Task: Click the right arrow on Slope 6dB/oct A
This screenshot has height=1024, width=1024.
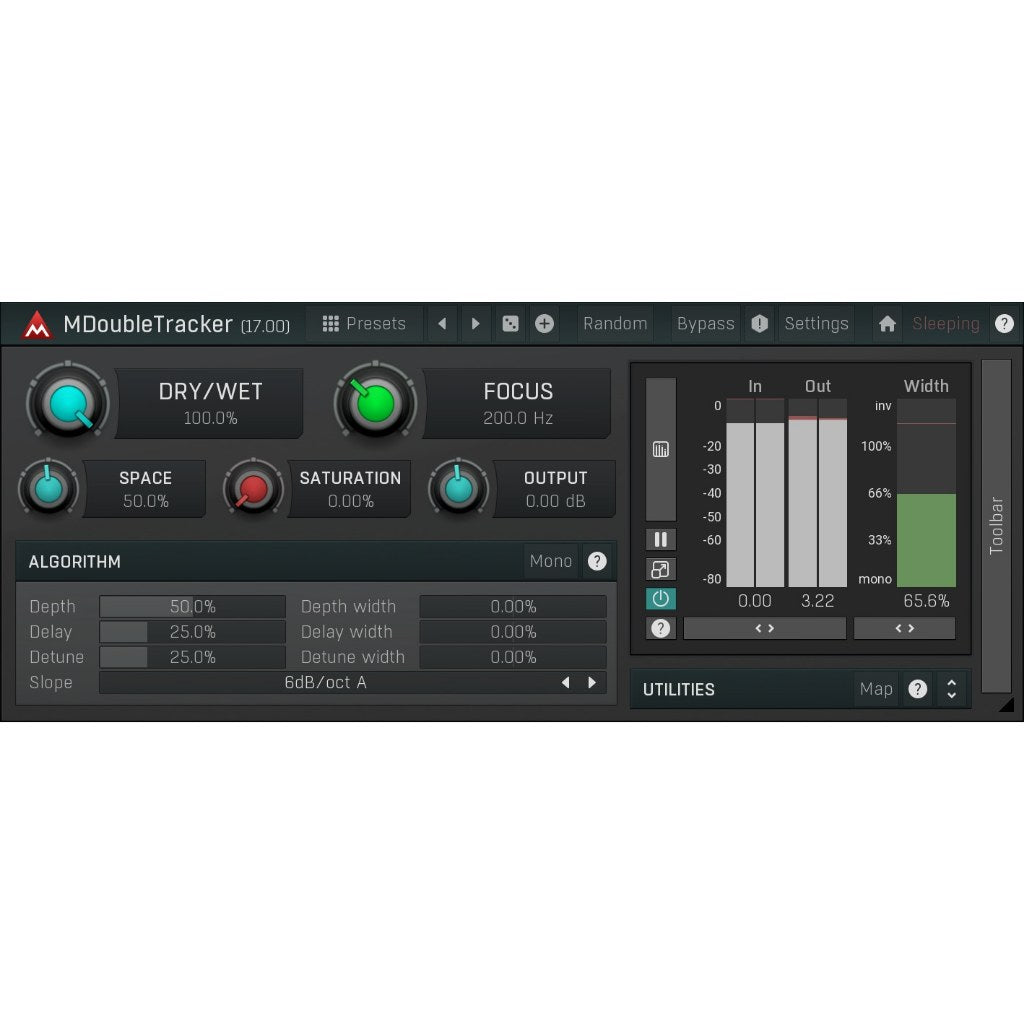Action: point(592,682)
